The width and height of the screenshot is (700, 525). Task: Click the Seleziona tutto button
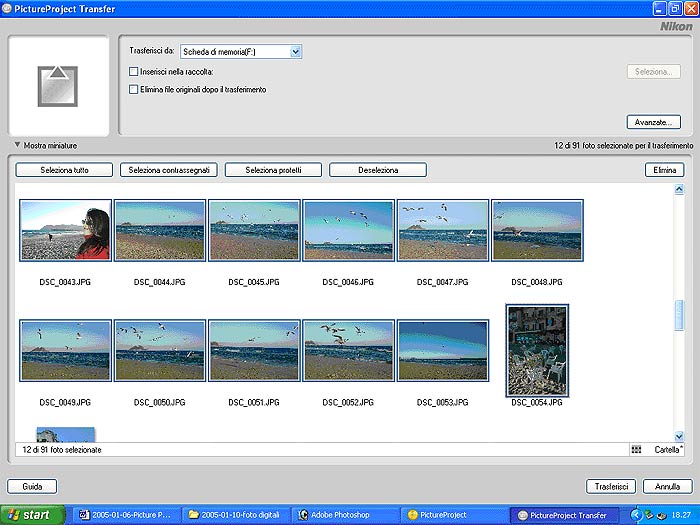pyautogui.click(x=64, y=170)
